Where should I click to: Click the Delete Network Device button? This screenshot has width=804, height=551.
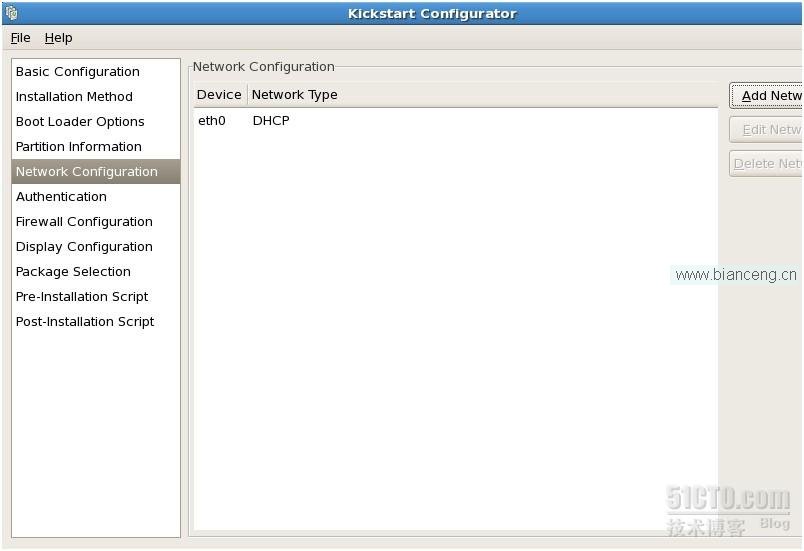click(766, 164)
